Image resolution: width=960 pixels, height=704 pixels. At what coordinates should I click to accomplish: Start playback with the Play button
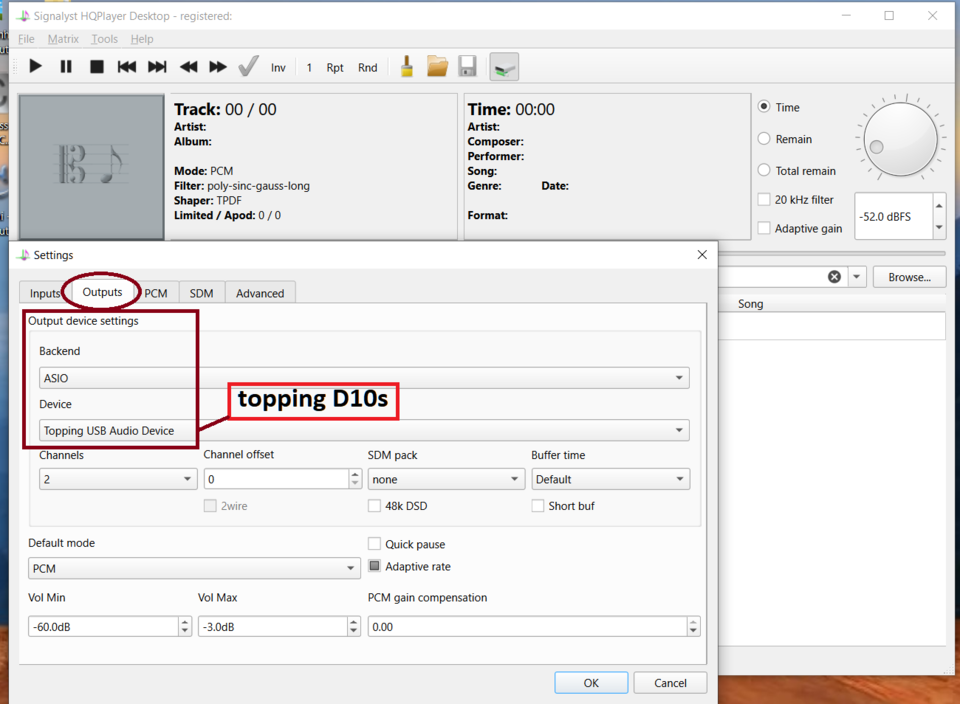pos(36,66)
